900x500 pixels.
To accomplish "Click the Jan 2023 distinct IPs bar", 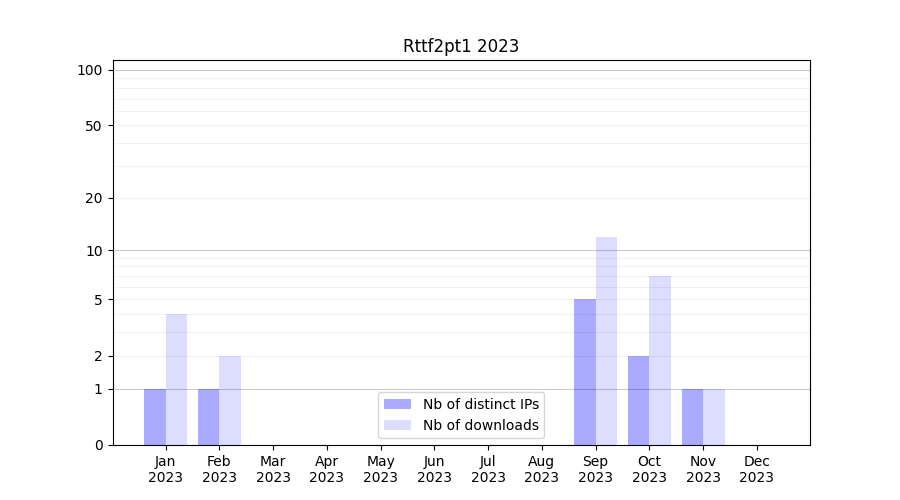I will pos(155,417).
